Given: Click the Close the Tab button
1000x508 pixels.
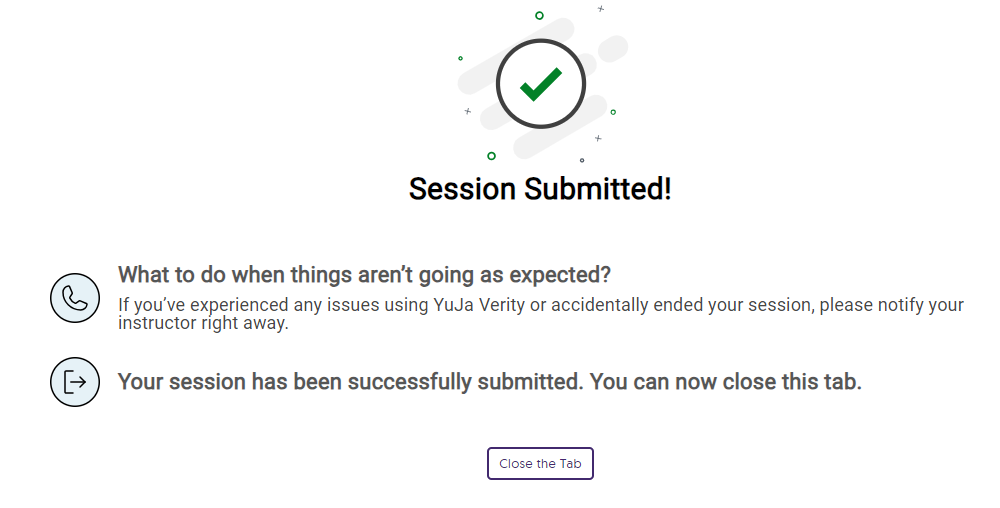Looking at the screenshot, I should click(x=540, y=463).
